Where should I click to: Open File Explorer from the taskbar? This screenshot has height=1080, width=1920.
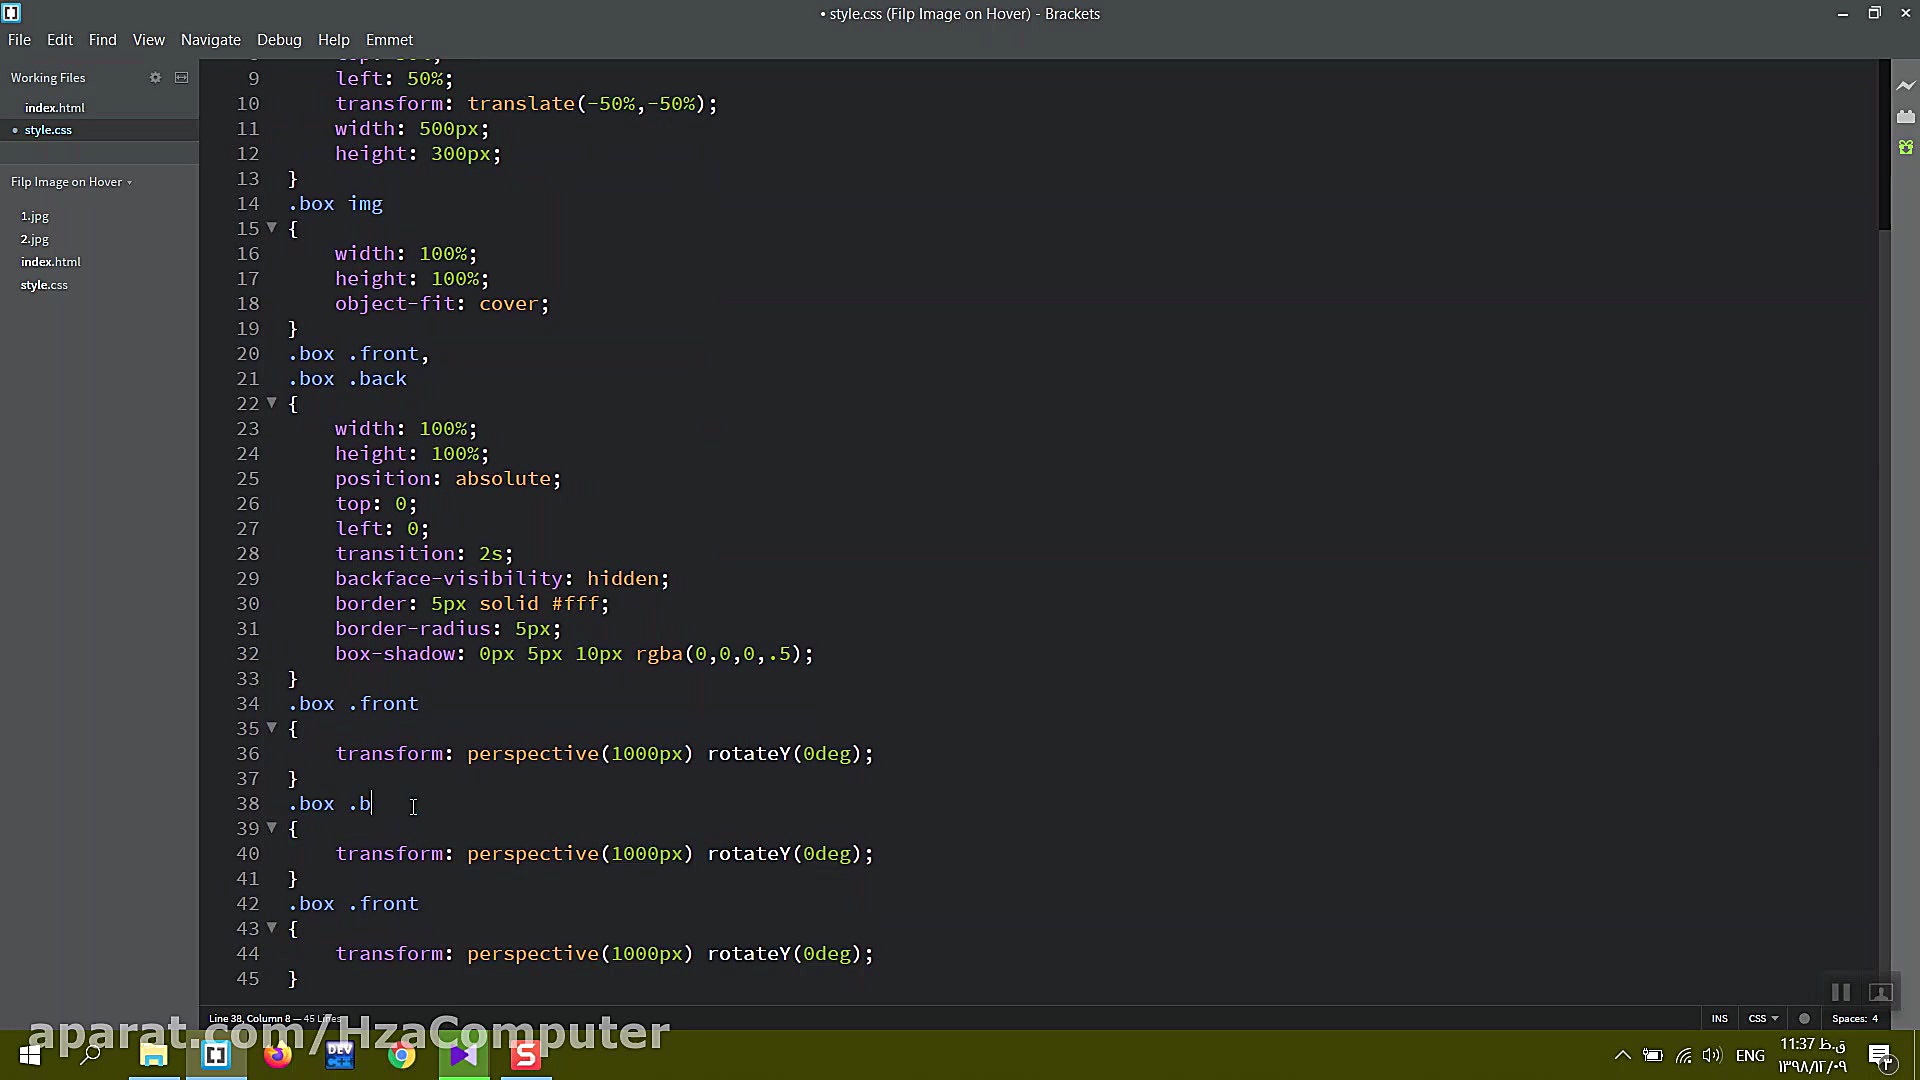(153, 1054)
